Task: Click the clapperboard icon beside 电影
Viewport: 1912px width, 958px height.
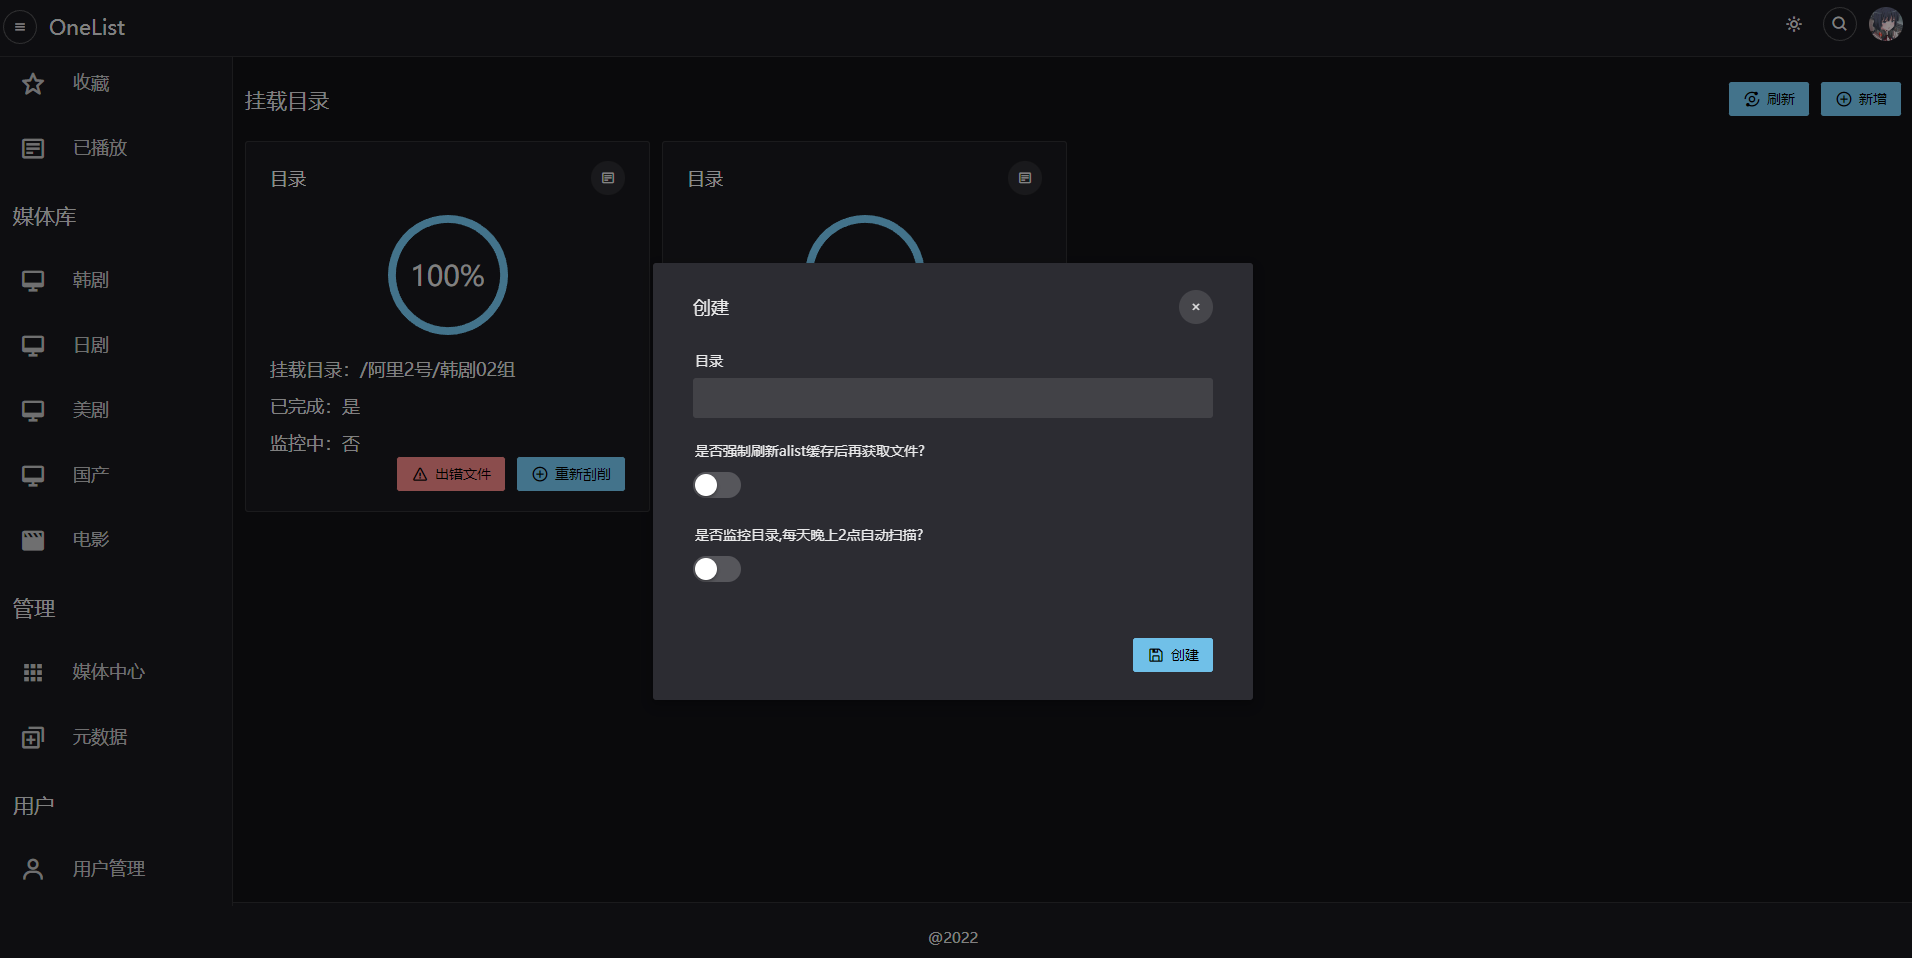Action: coord(33,541)
